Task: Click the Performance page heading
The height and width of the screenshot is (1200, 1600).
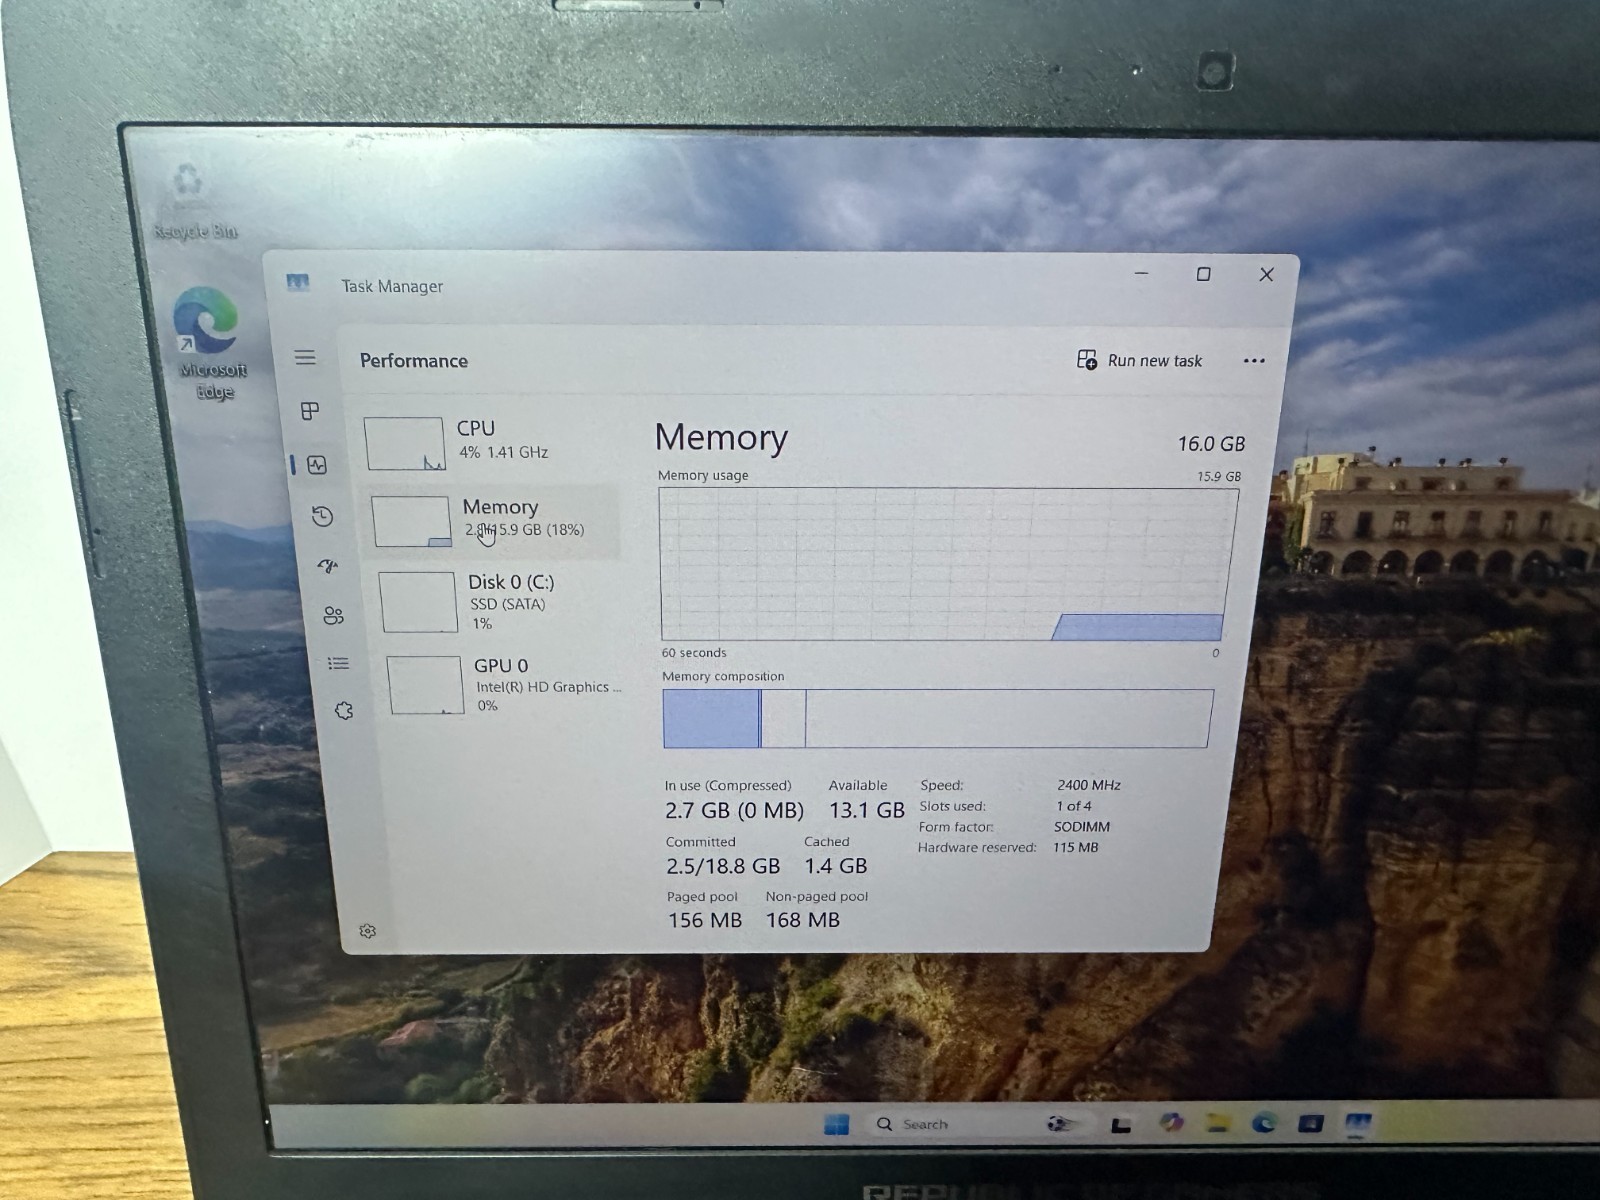Action: 414,361
